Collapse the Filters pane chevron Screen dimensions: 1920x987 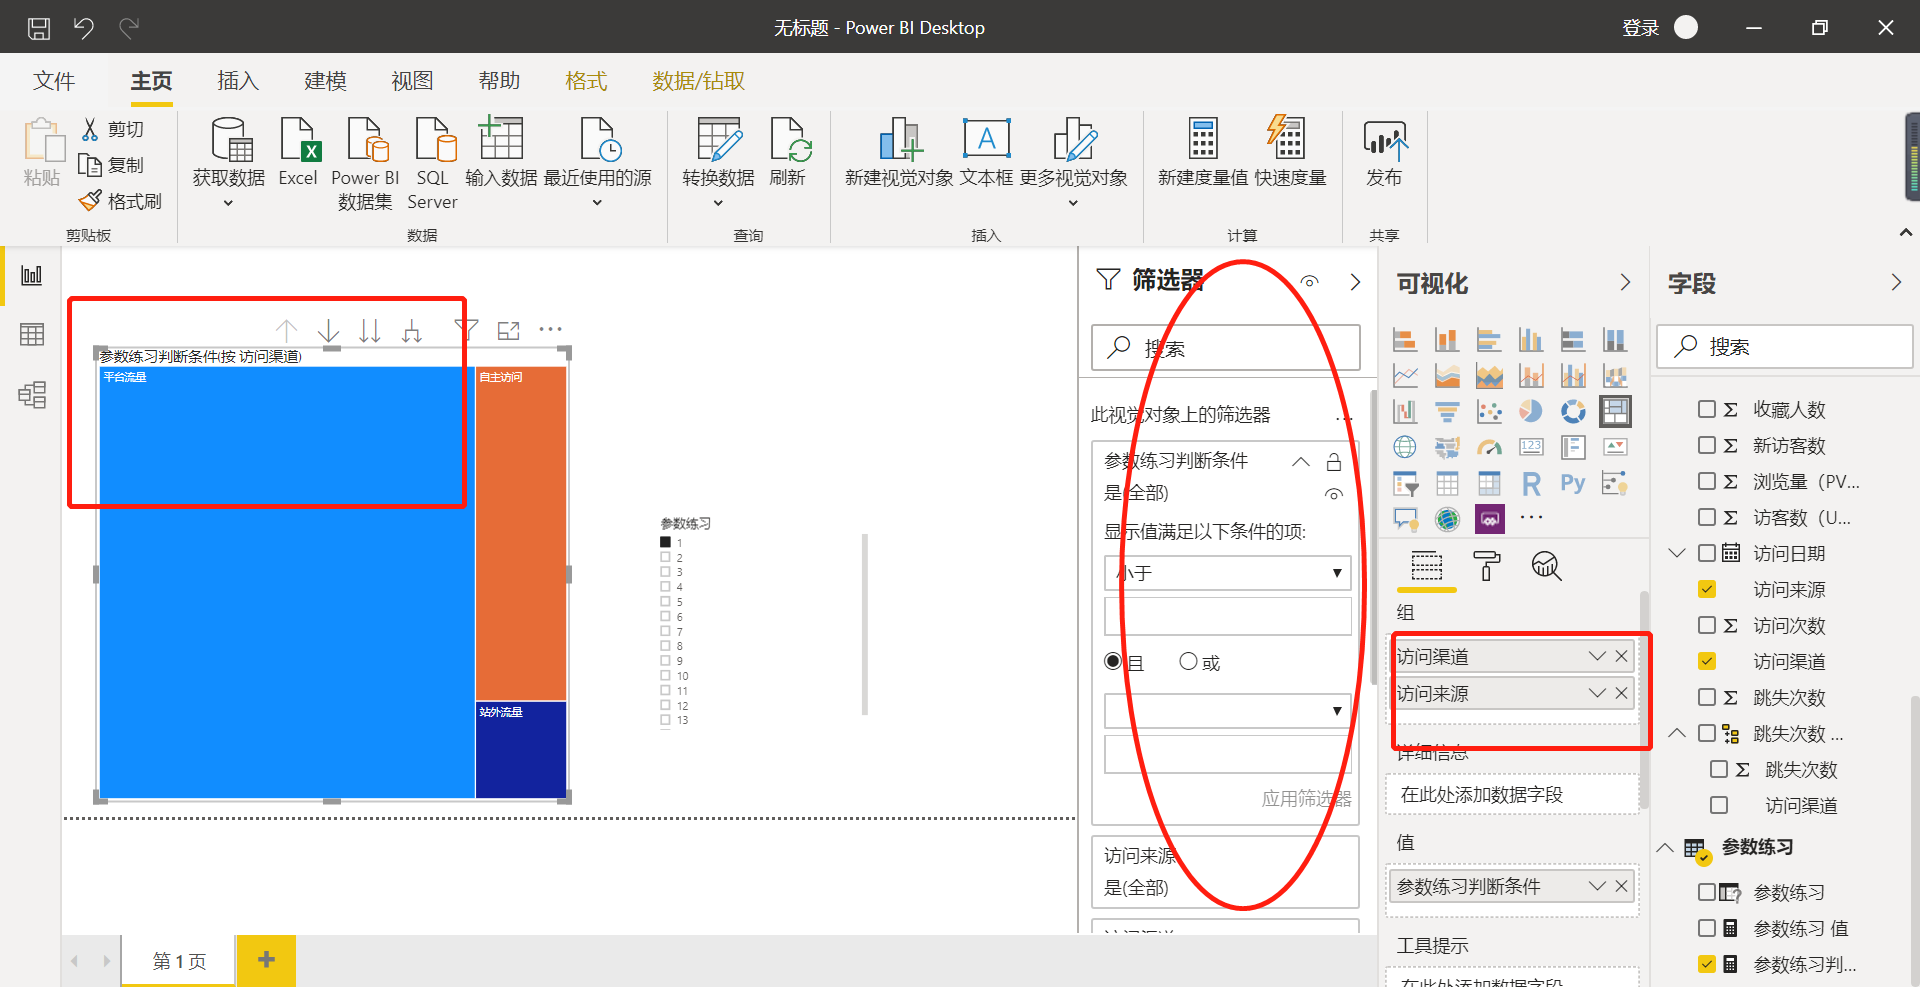(1355, 282)
